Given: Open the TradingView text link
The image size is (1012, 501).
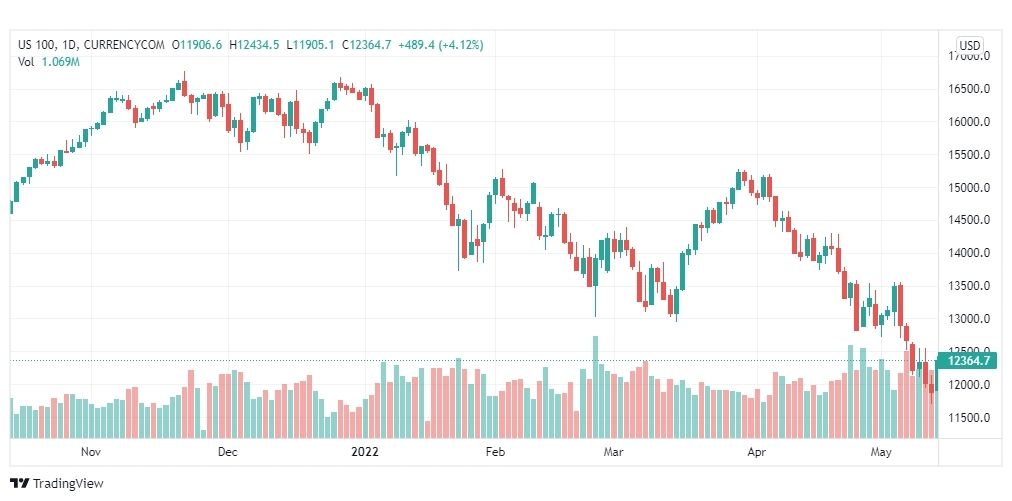Looking at the screenshot, I should tap(68, 484).
